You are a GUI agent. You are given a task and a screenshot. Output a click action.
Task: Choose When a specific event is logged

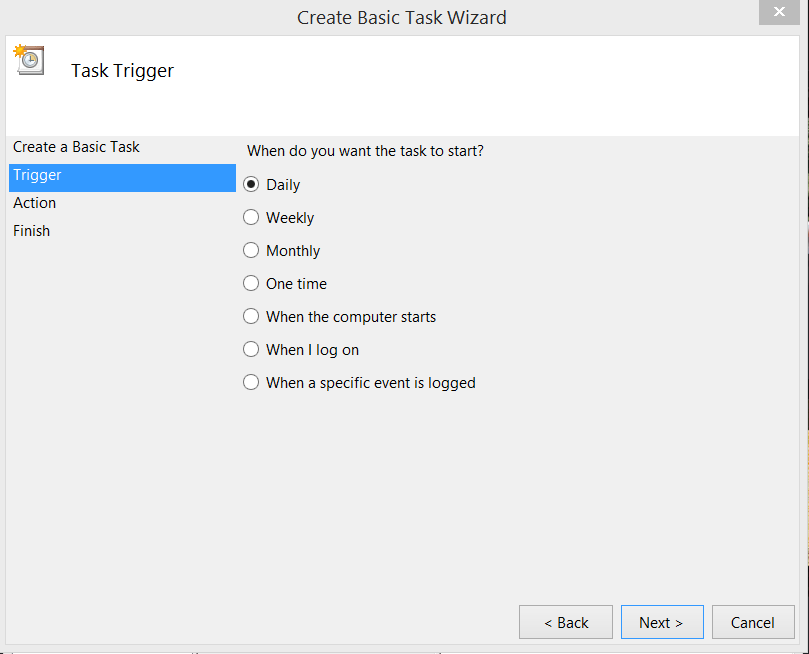(251, 383)
